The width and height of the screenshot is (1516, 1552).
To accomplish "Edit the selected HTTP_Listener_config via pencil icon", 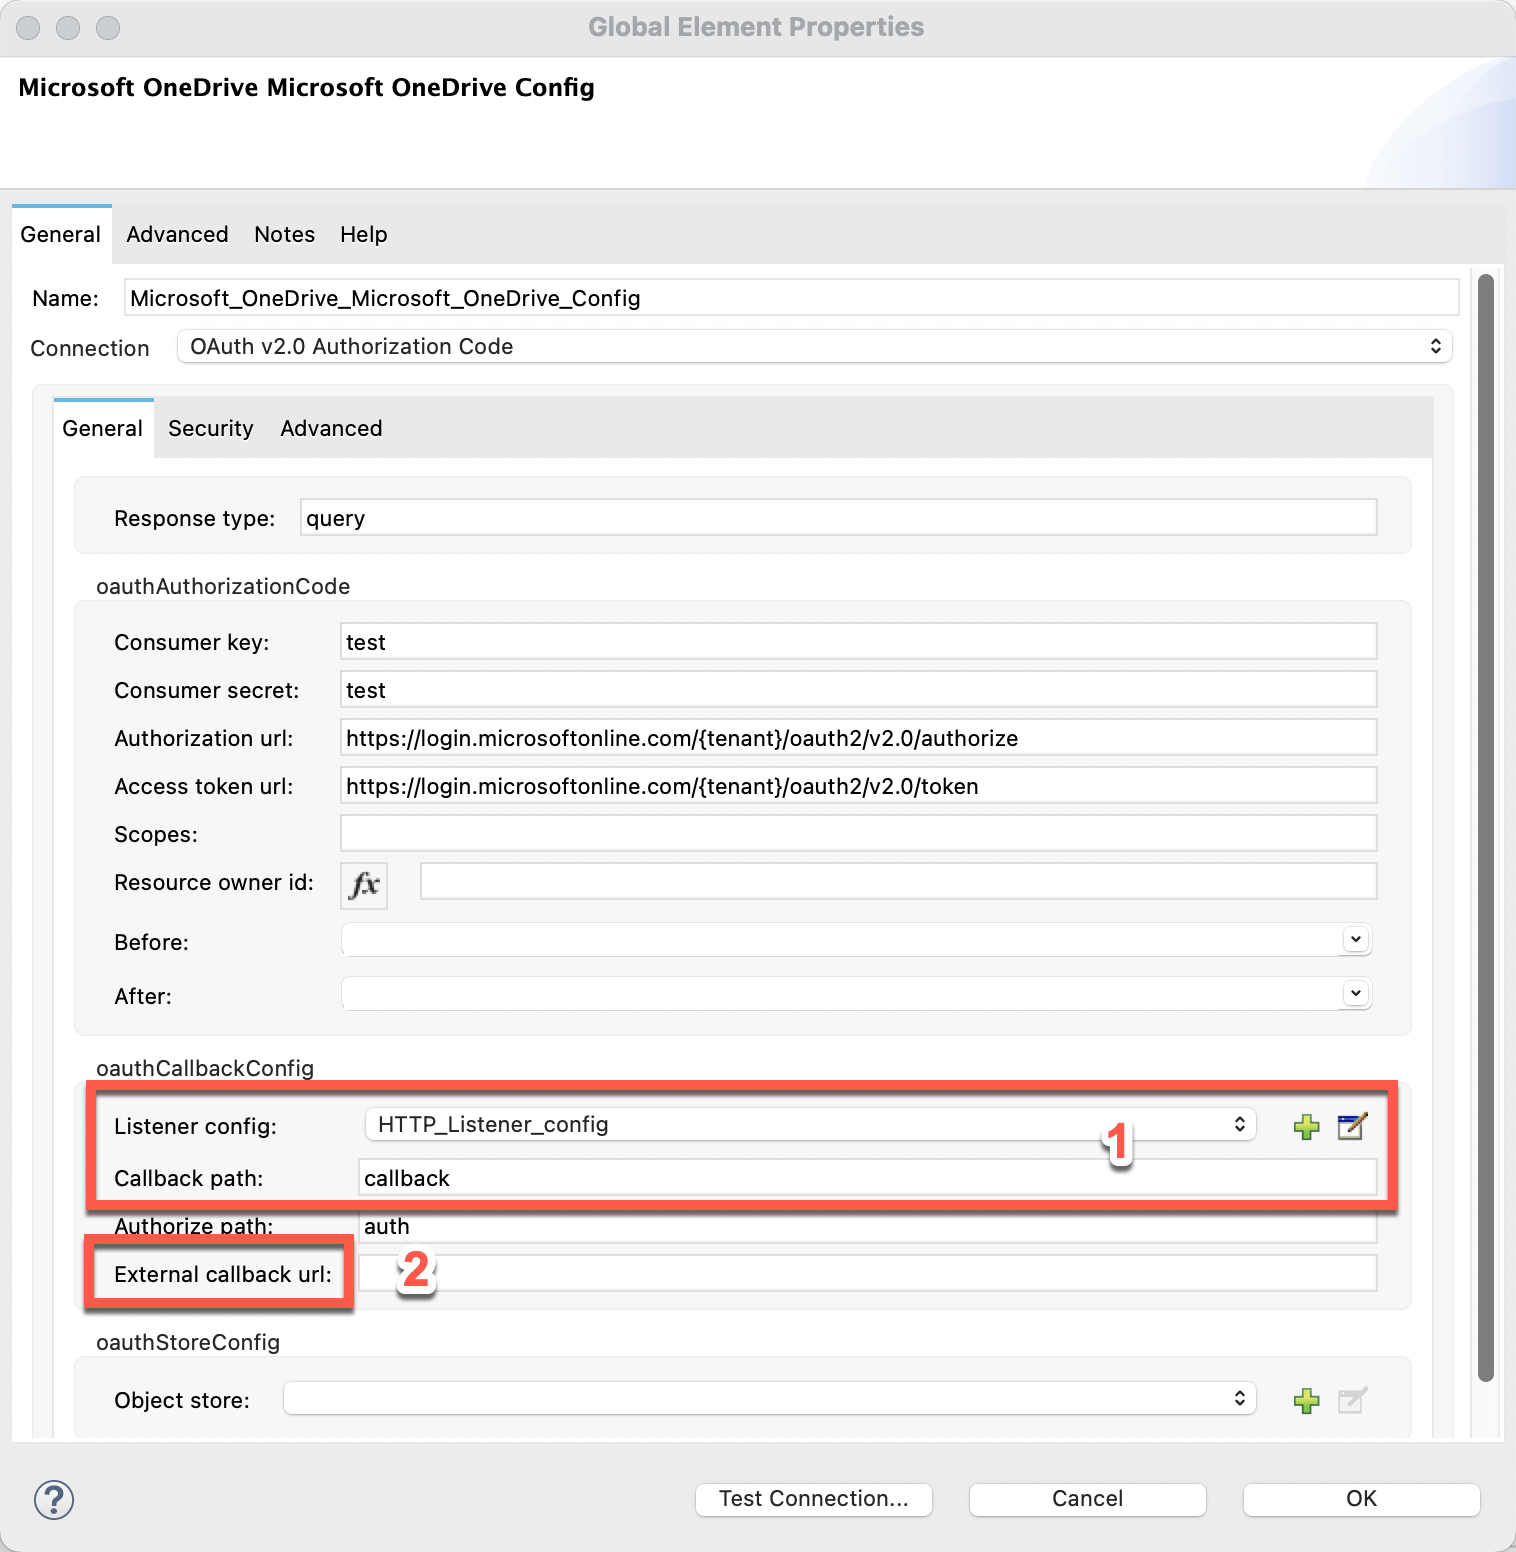I will [1351, 1127].
